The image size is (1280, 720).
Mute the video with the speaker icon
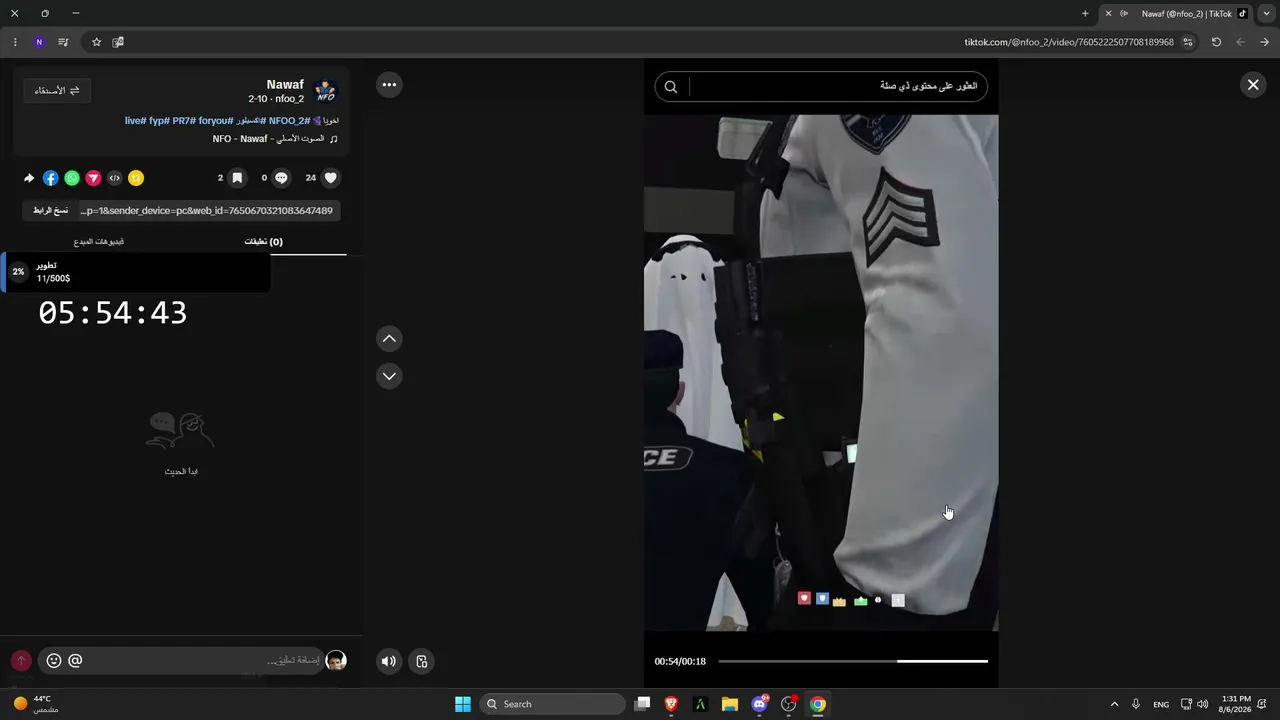click(x=389, y=661)
